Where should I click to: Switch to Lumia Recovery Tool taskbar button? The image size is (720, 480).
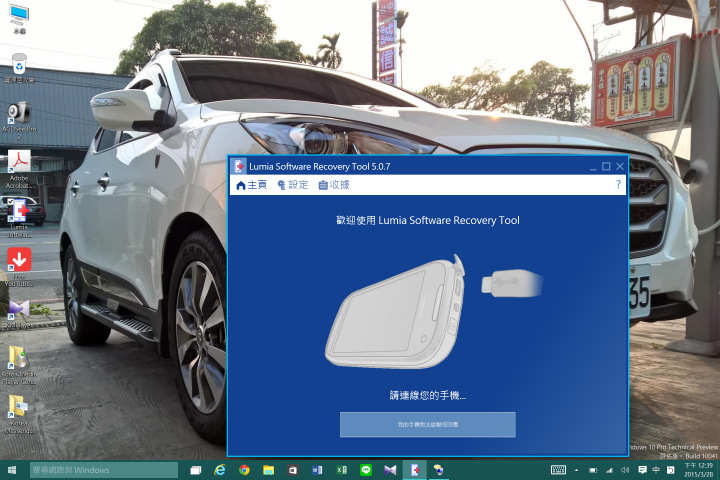coord(415,470)
